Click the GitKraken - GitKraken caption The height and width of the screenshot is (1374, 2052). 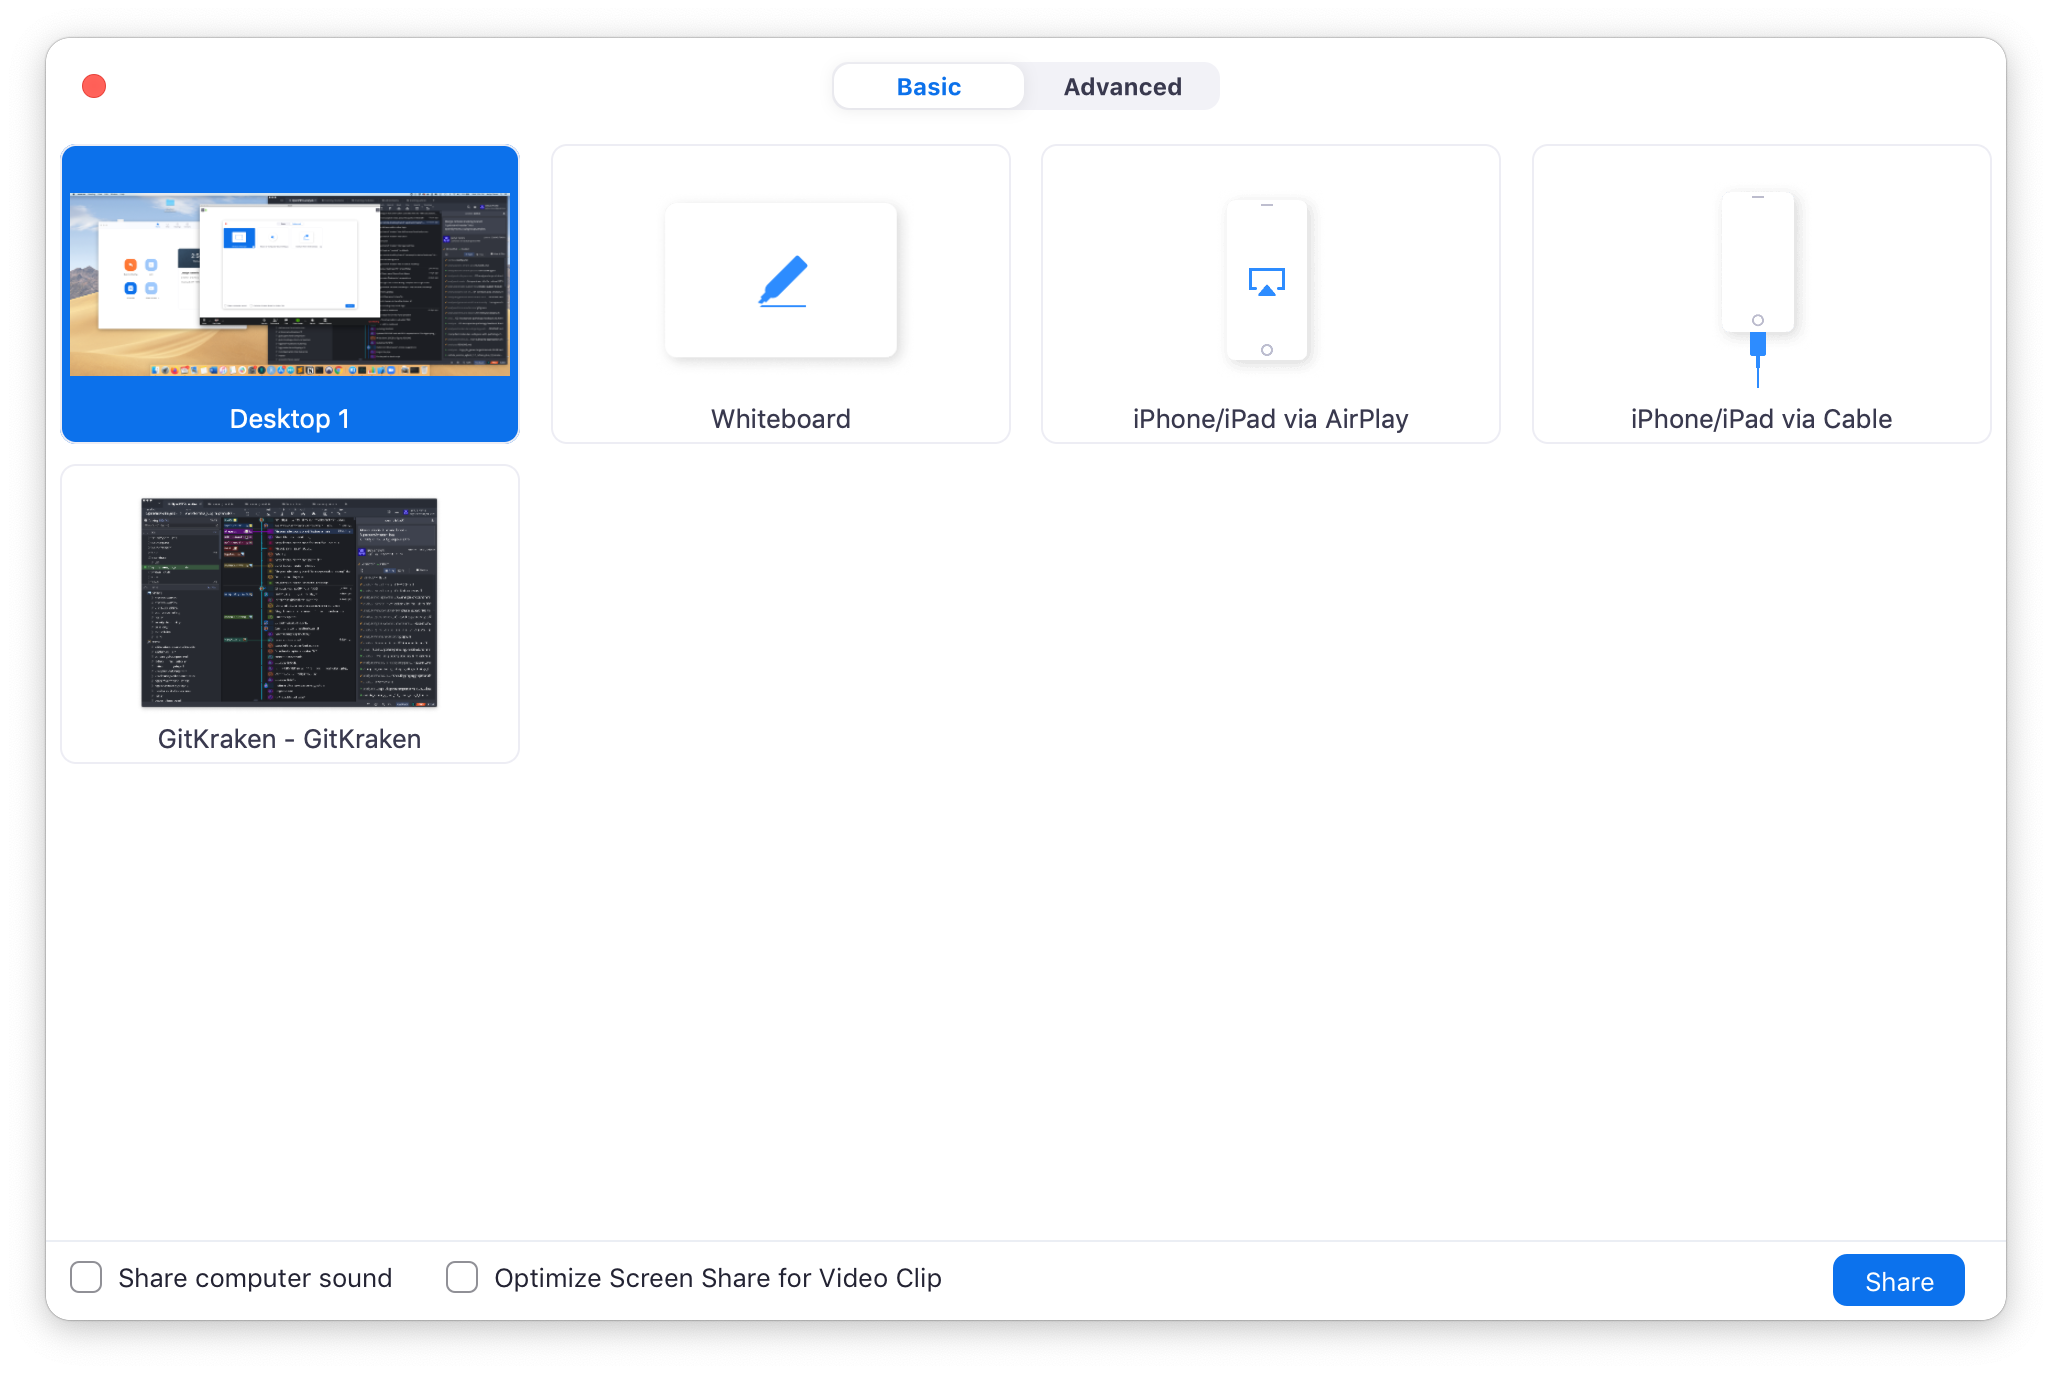tap(289, 739)
